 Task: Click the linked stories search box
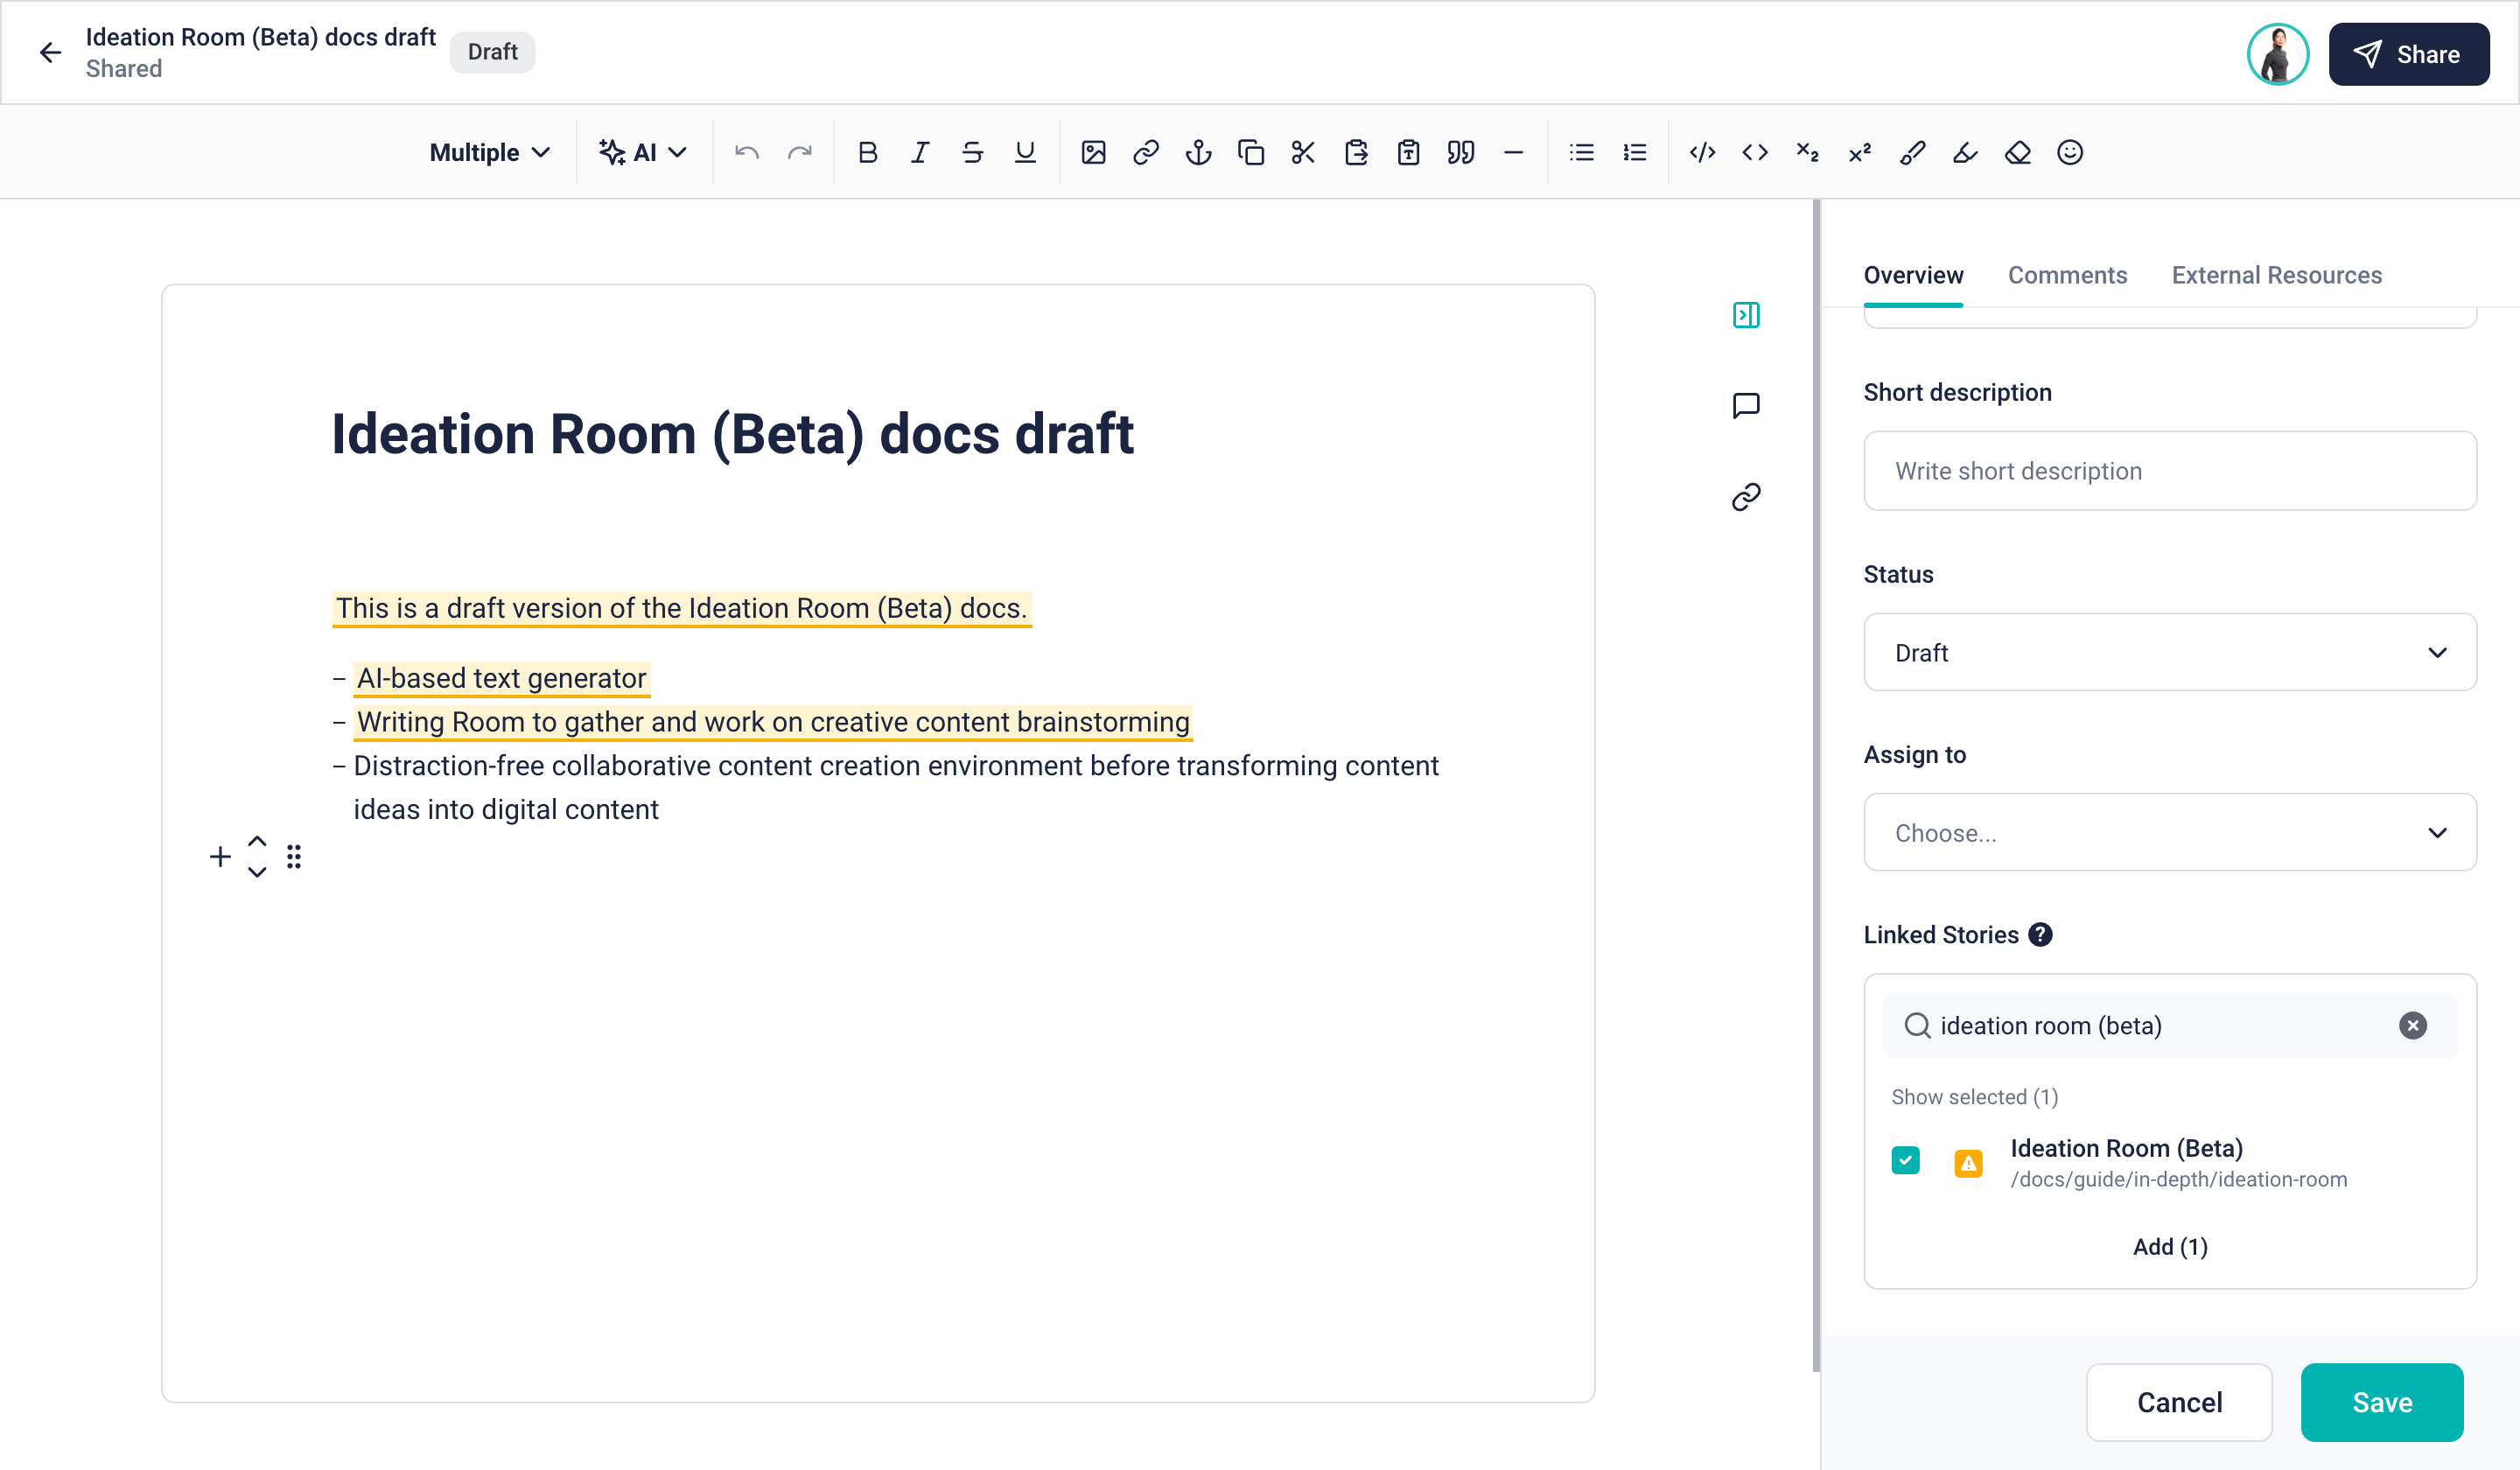[x=2170, y=1025]
